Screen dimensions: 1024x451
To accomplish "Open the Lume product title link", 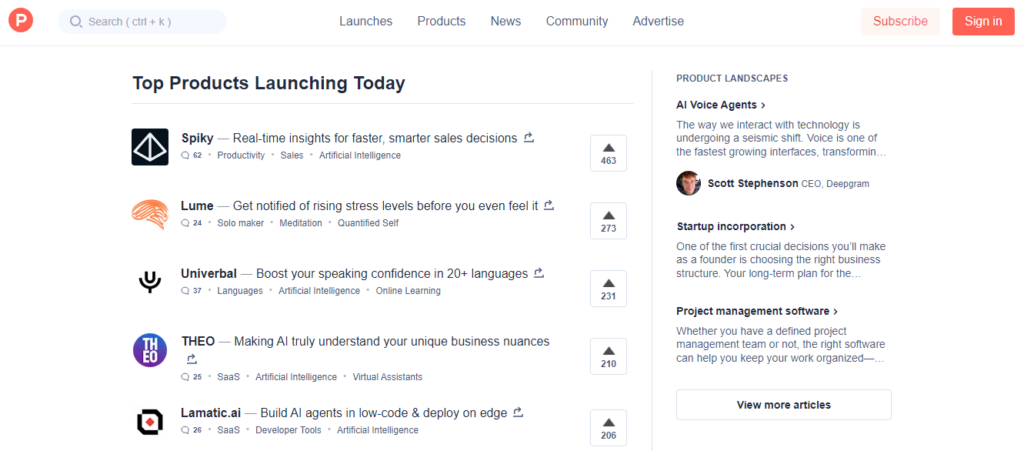I will tap(197, 206).
